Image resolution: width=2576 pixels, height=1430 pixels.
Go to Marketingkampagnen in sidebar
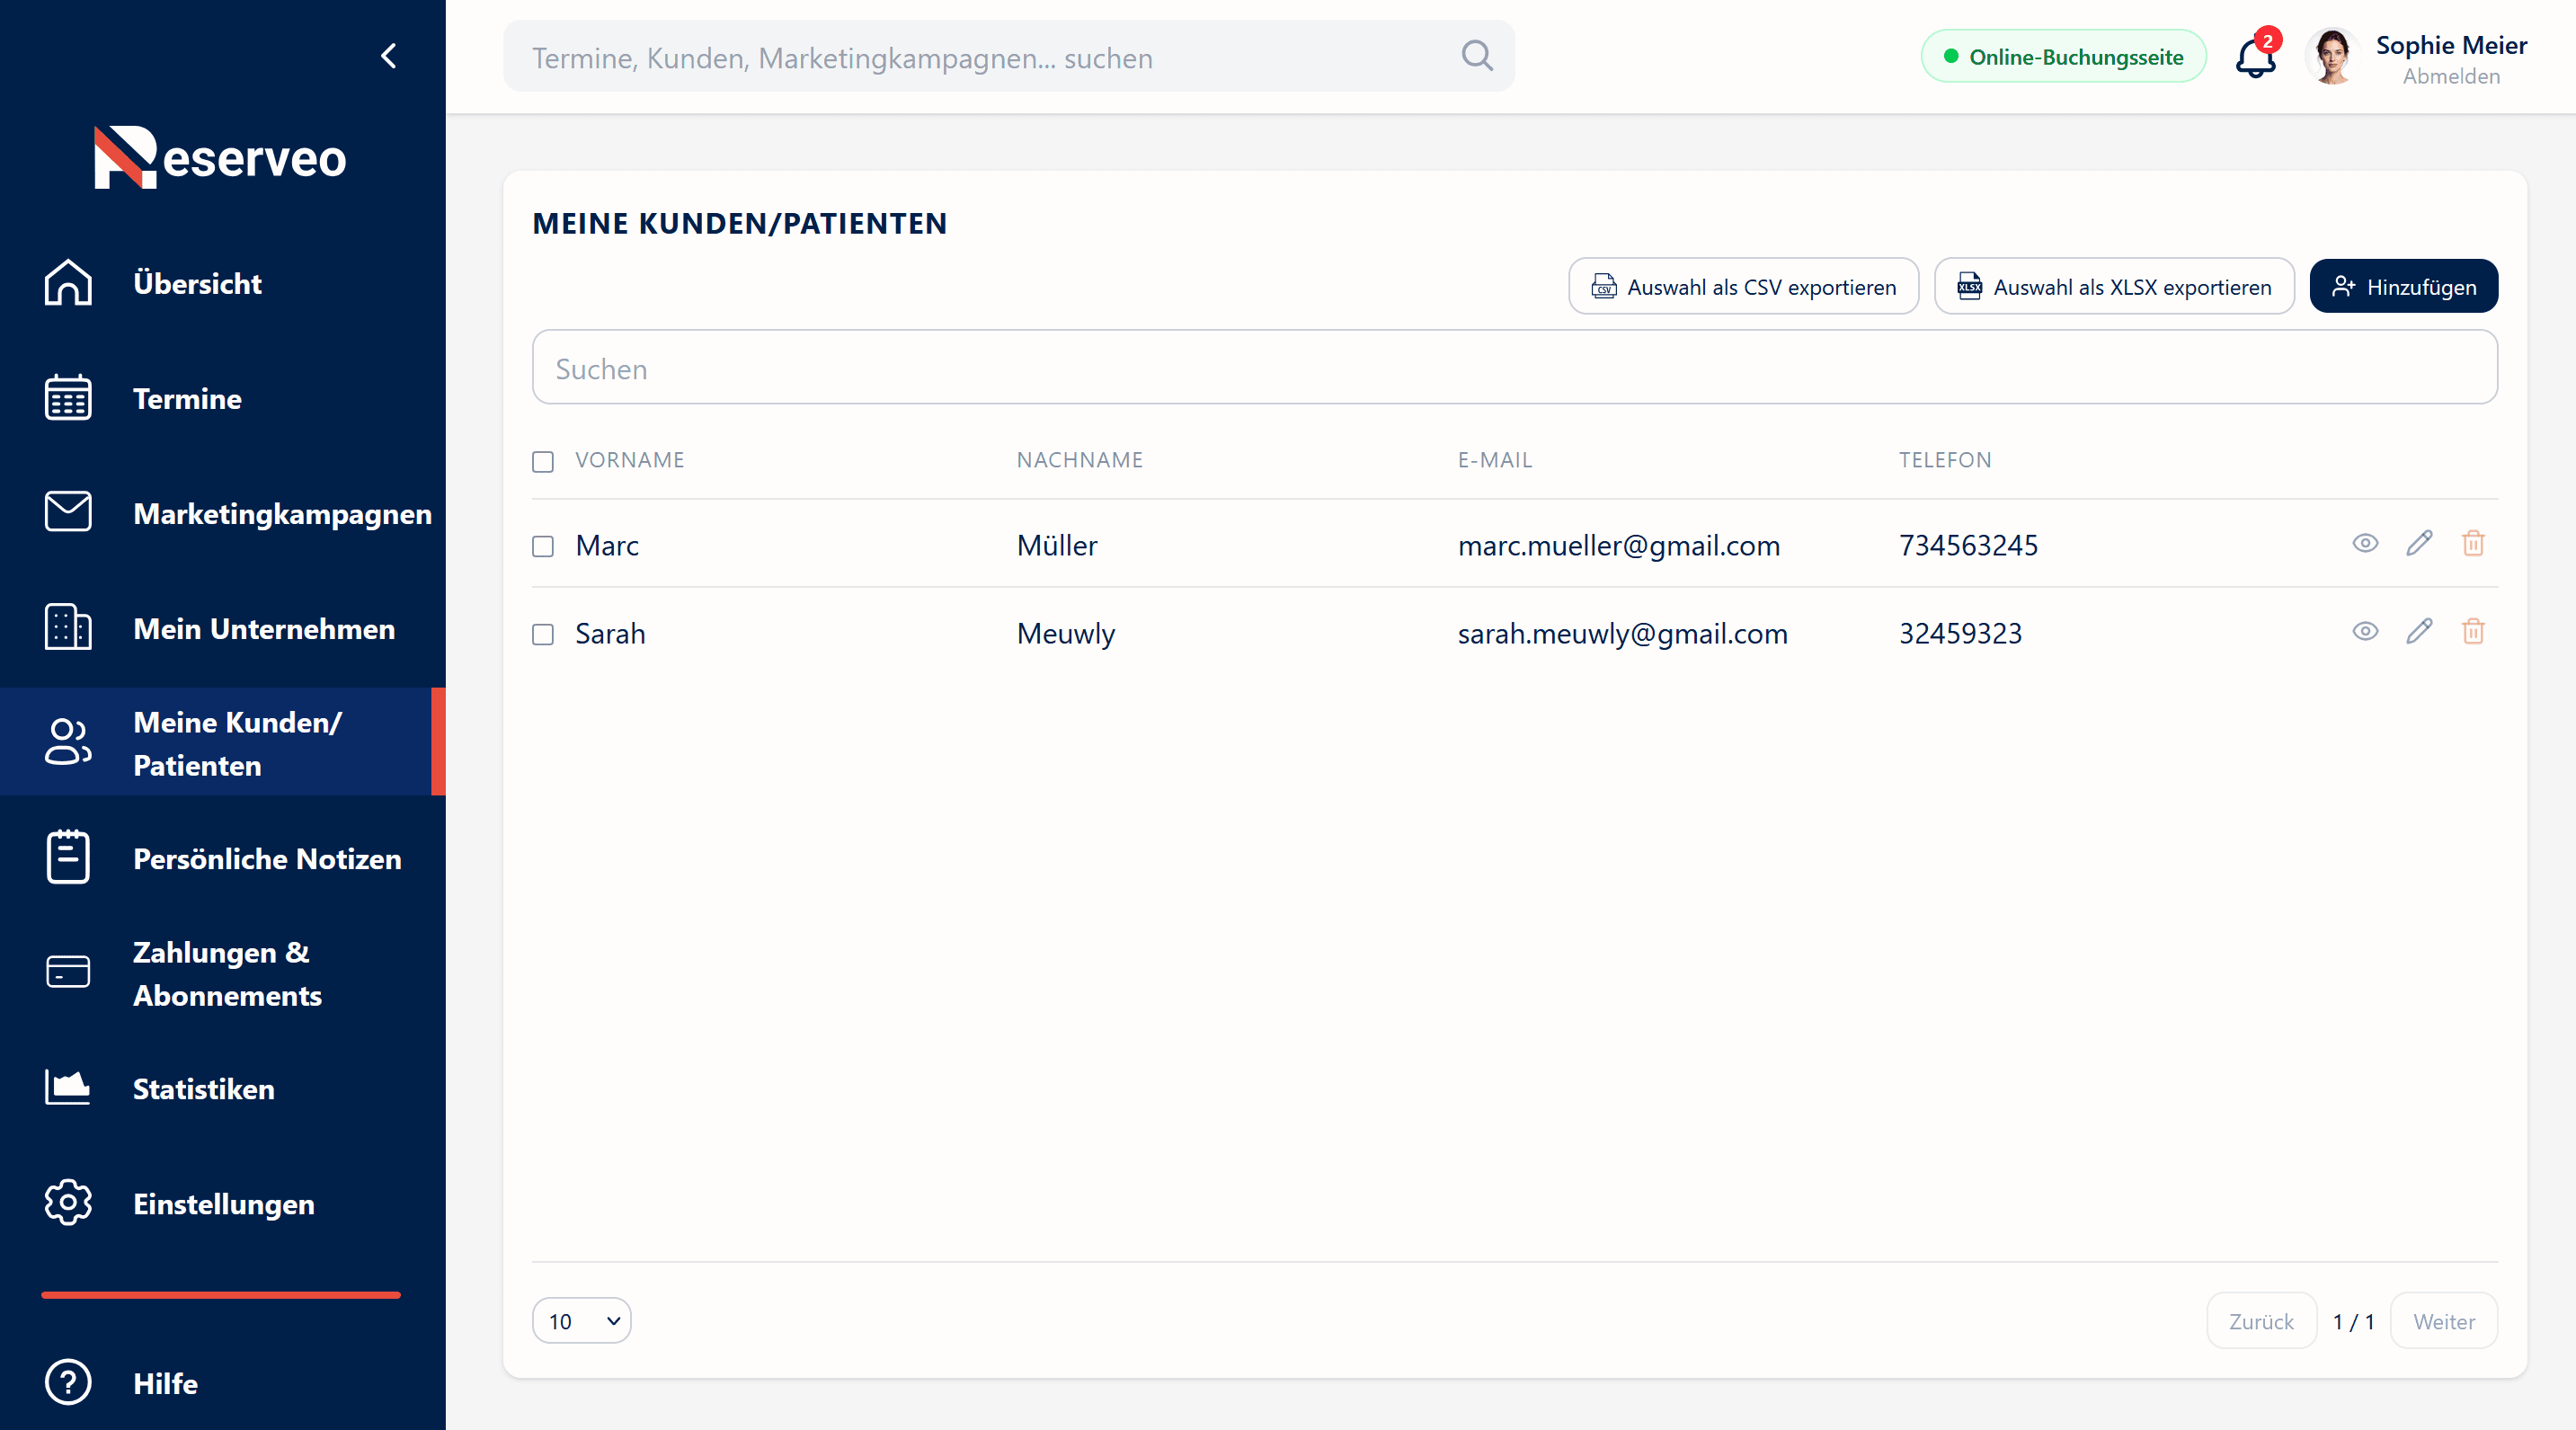click(x=222, y=513)
